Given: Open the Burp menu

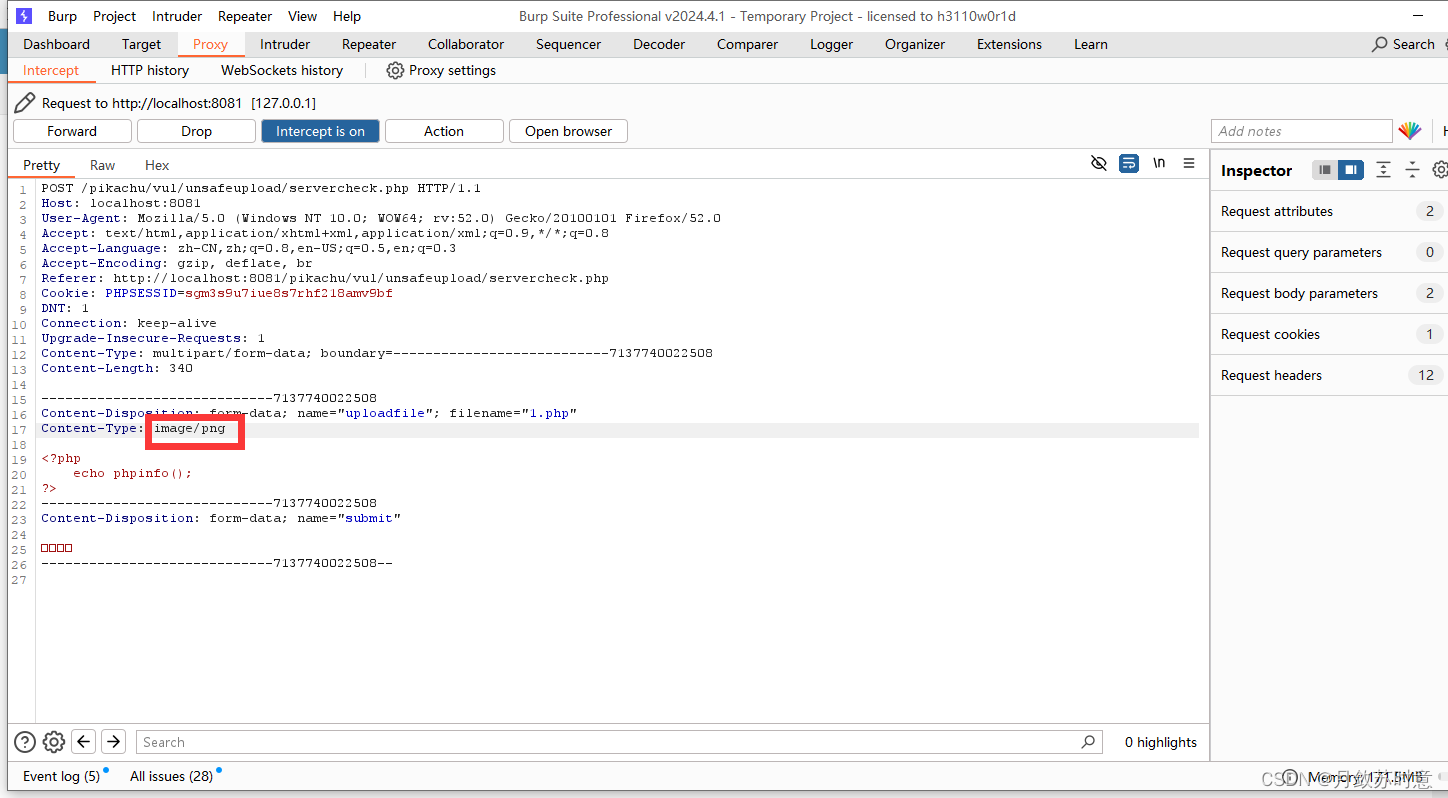Looking at the screenshot, I should 62,16.
